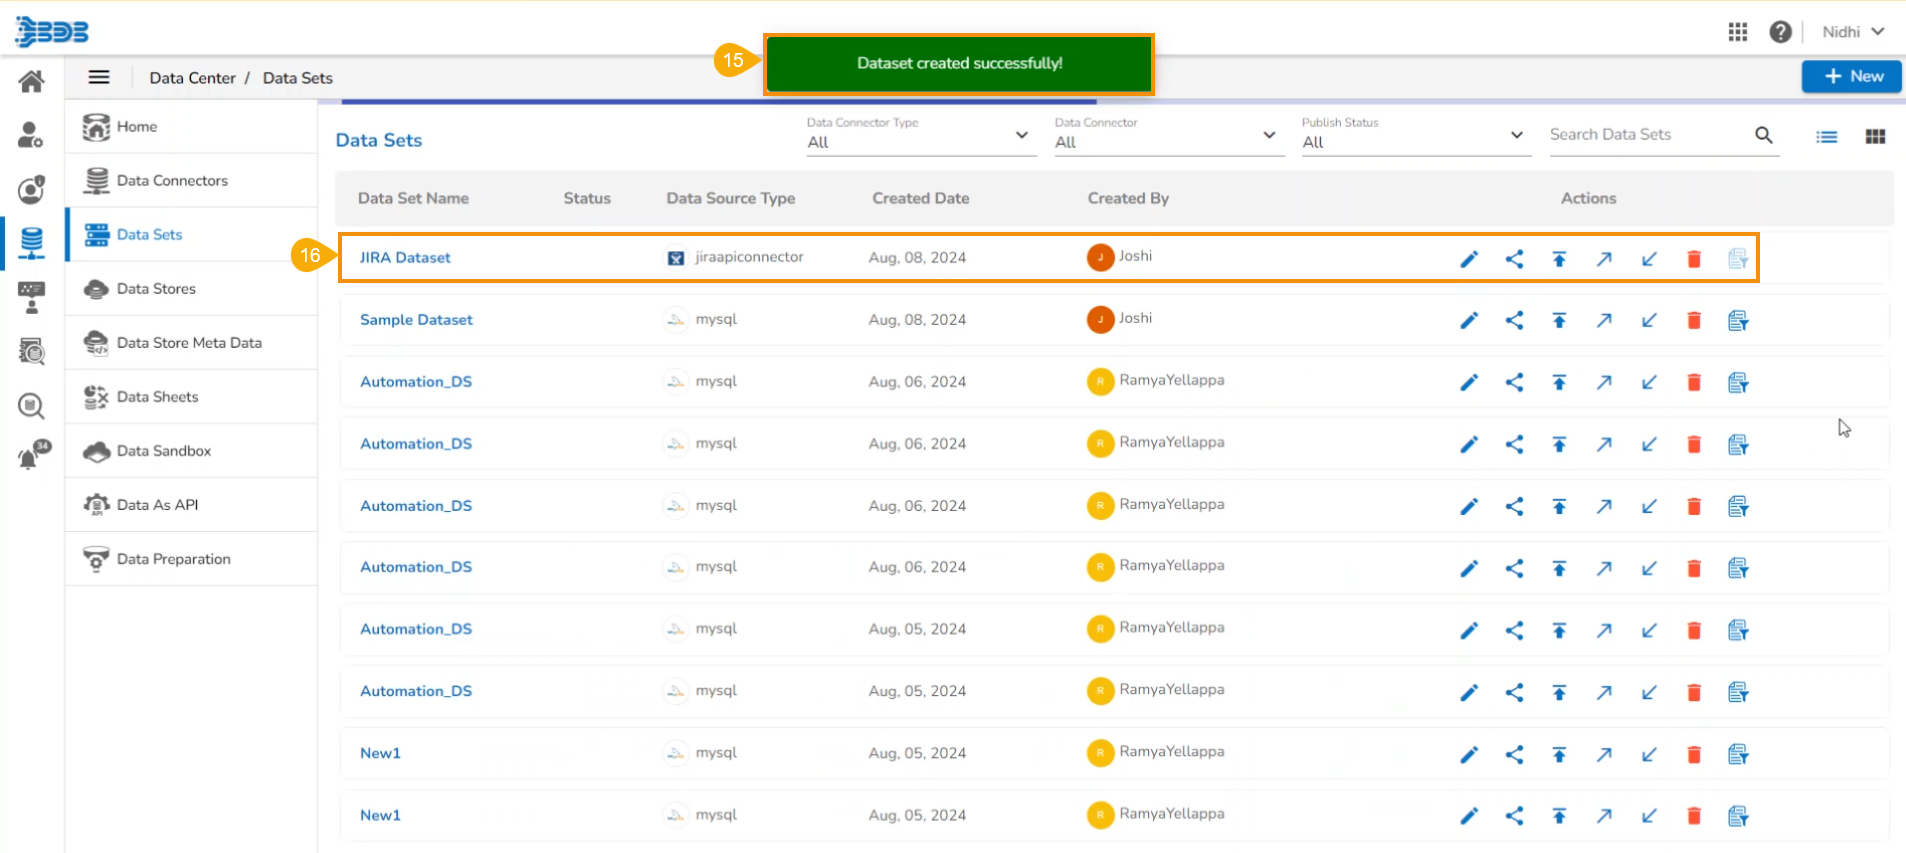Click Data Center in the breadcrumb
Screen dimensions: 1906x853
point(193,78)
